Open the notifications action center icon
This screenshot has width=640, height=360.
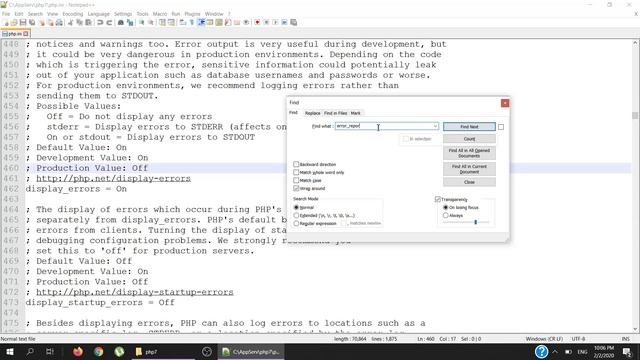tap(627, 351)
